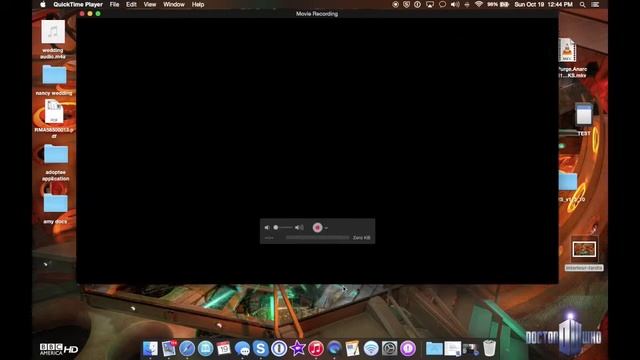640x360 pixels.
Task: Open the QuickTime Player application menu
Action: point(78,4)
